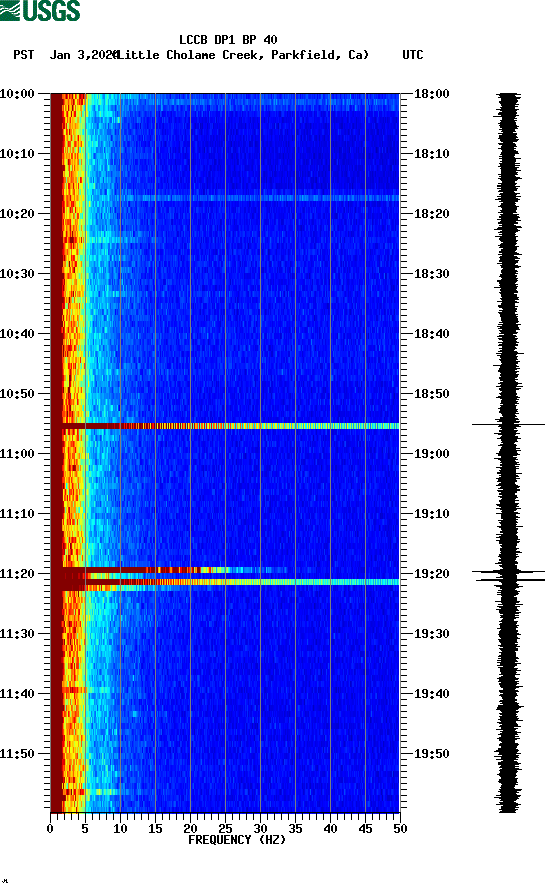
Task: Click the 35 Hz frequency tick label
Action: tap(295, 829)
